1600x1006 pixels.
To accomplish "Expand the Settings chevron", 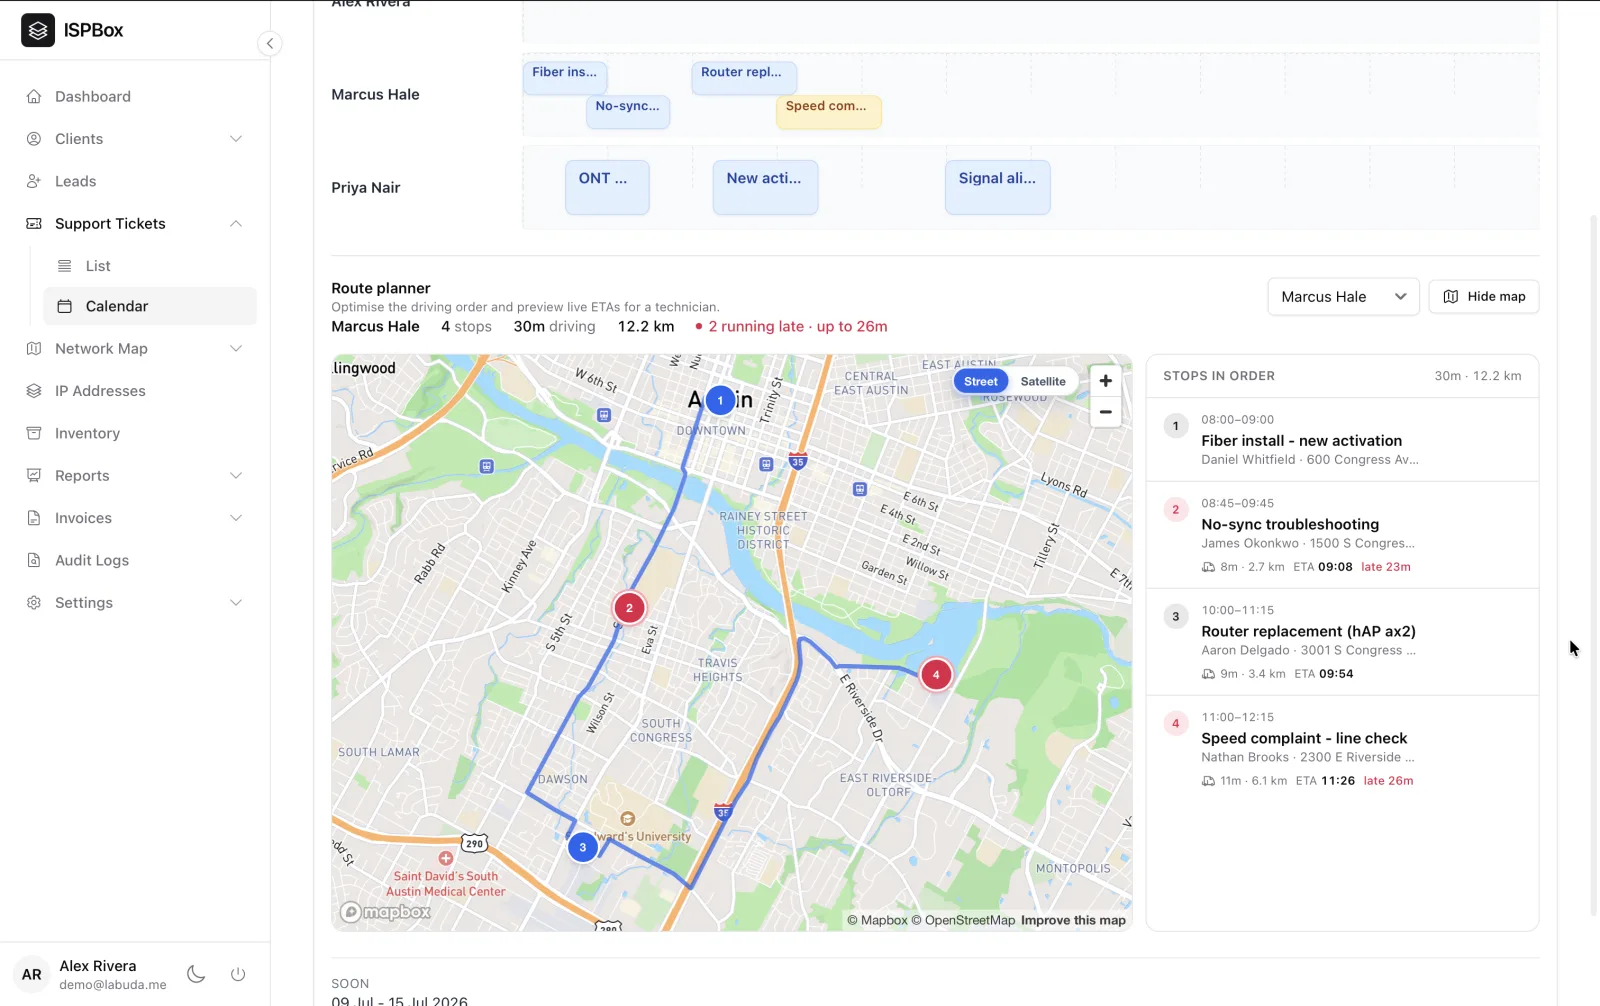I will [x=236, y=603].
